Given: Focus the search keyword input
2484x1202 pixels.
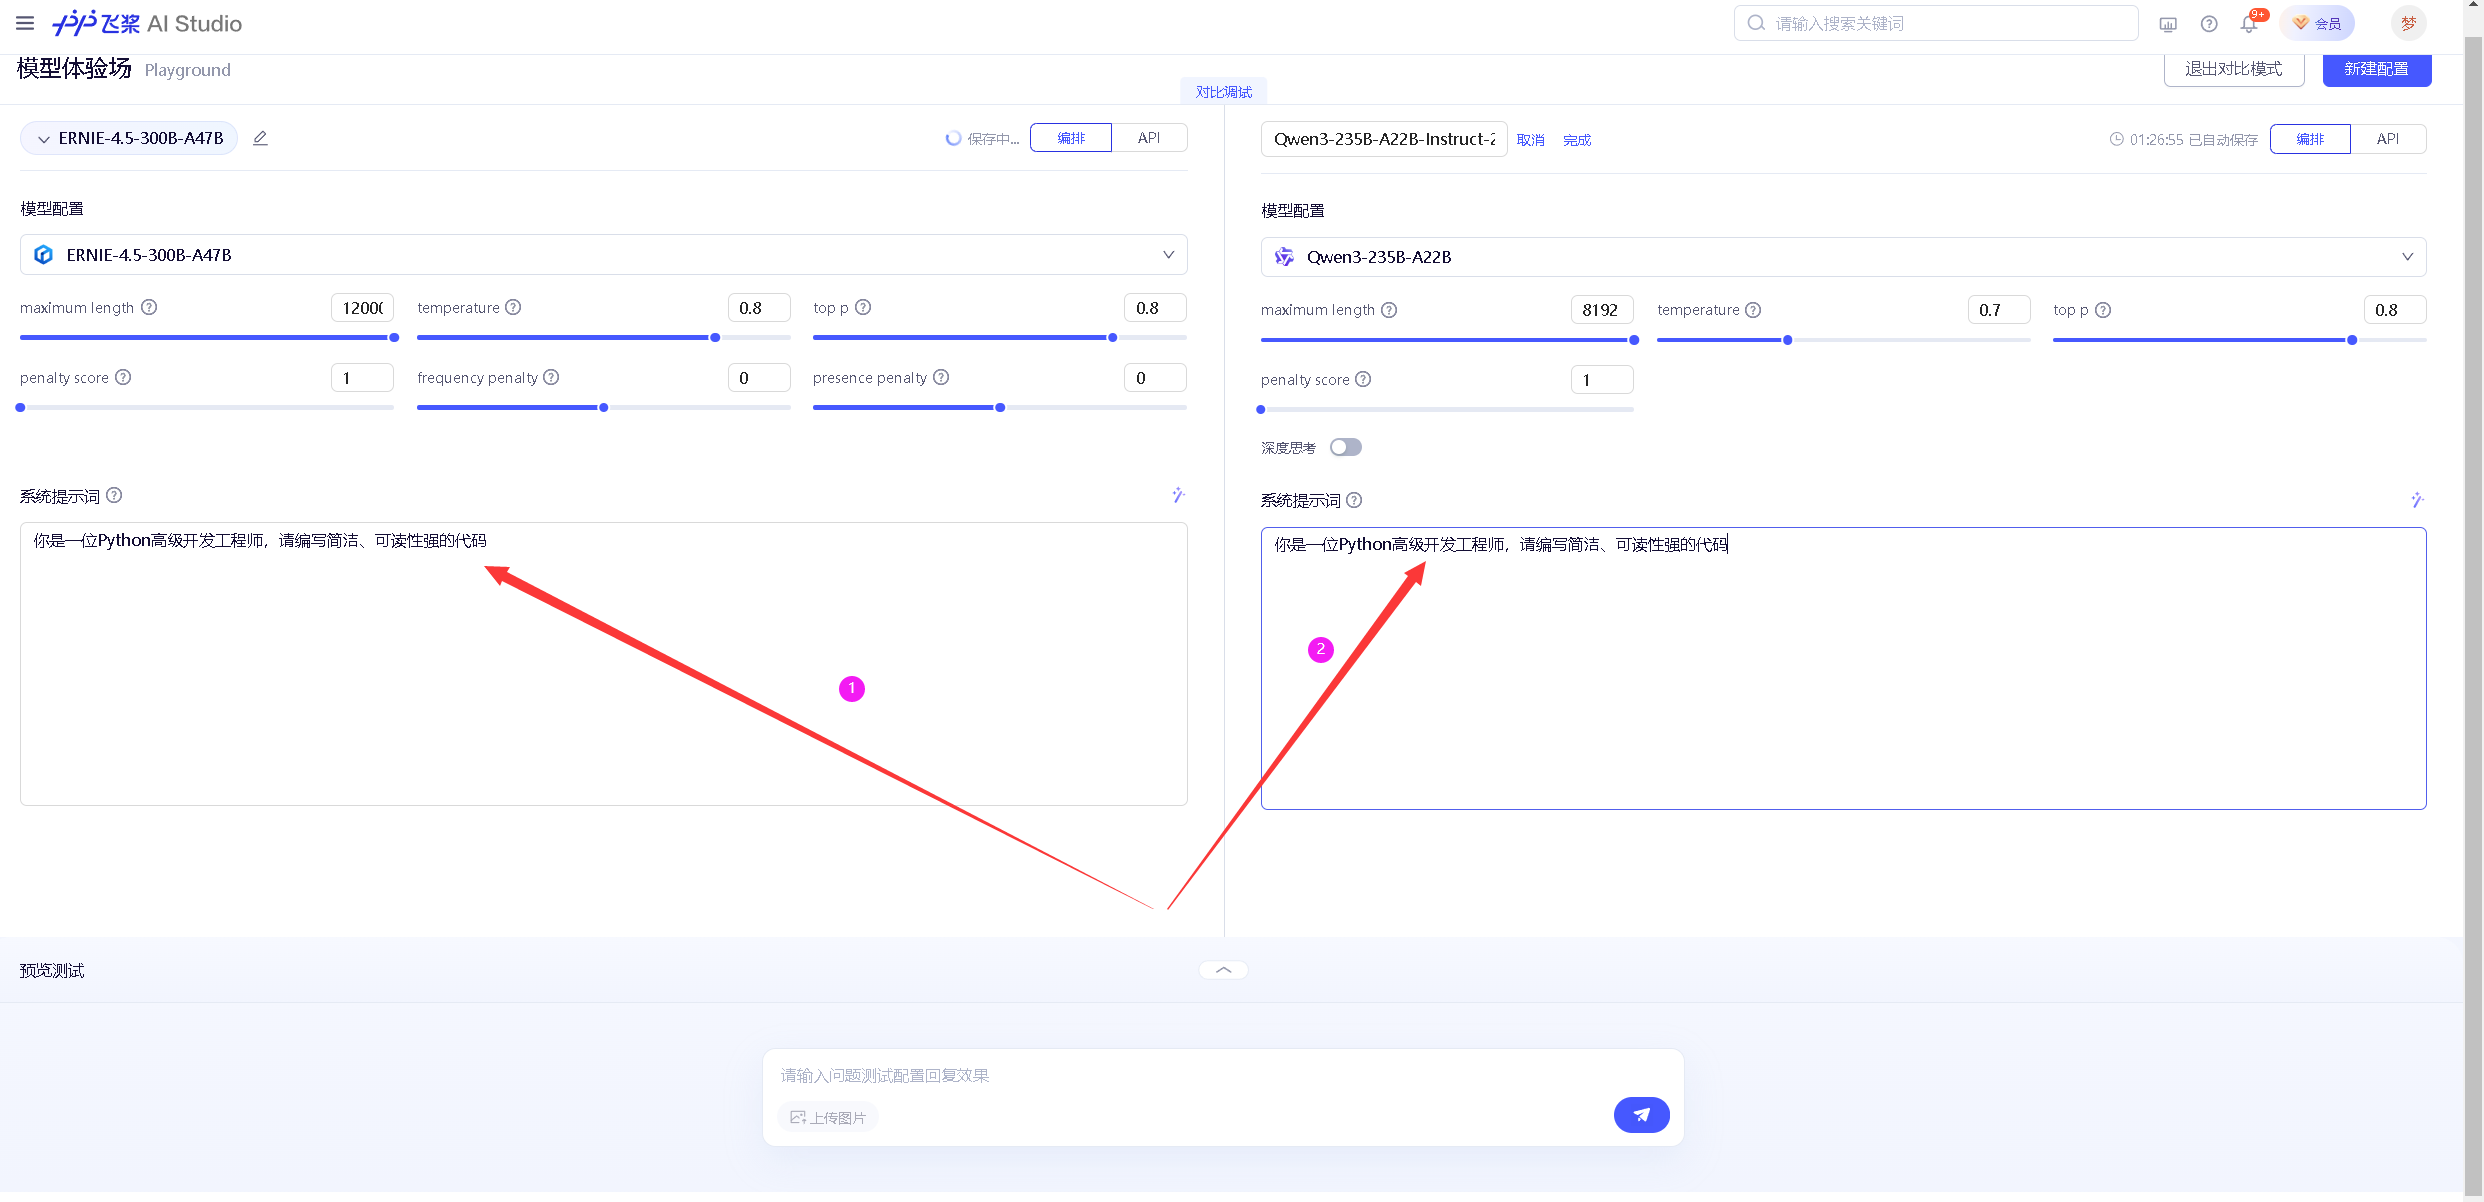Looking at the screenshot, I should (1936, 23).
